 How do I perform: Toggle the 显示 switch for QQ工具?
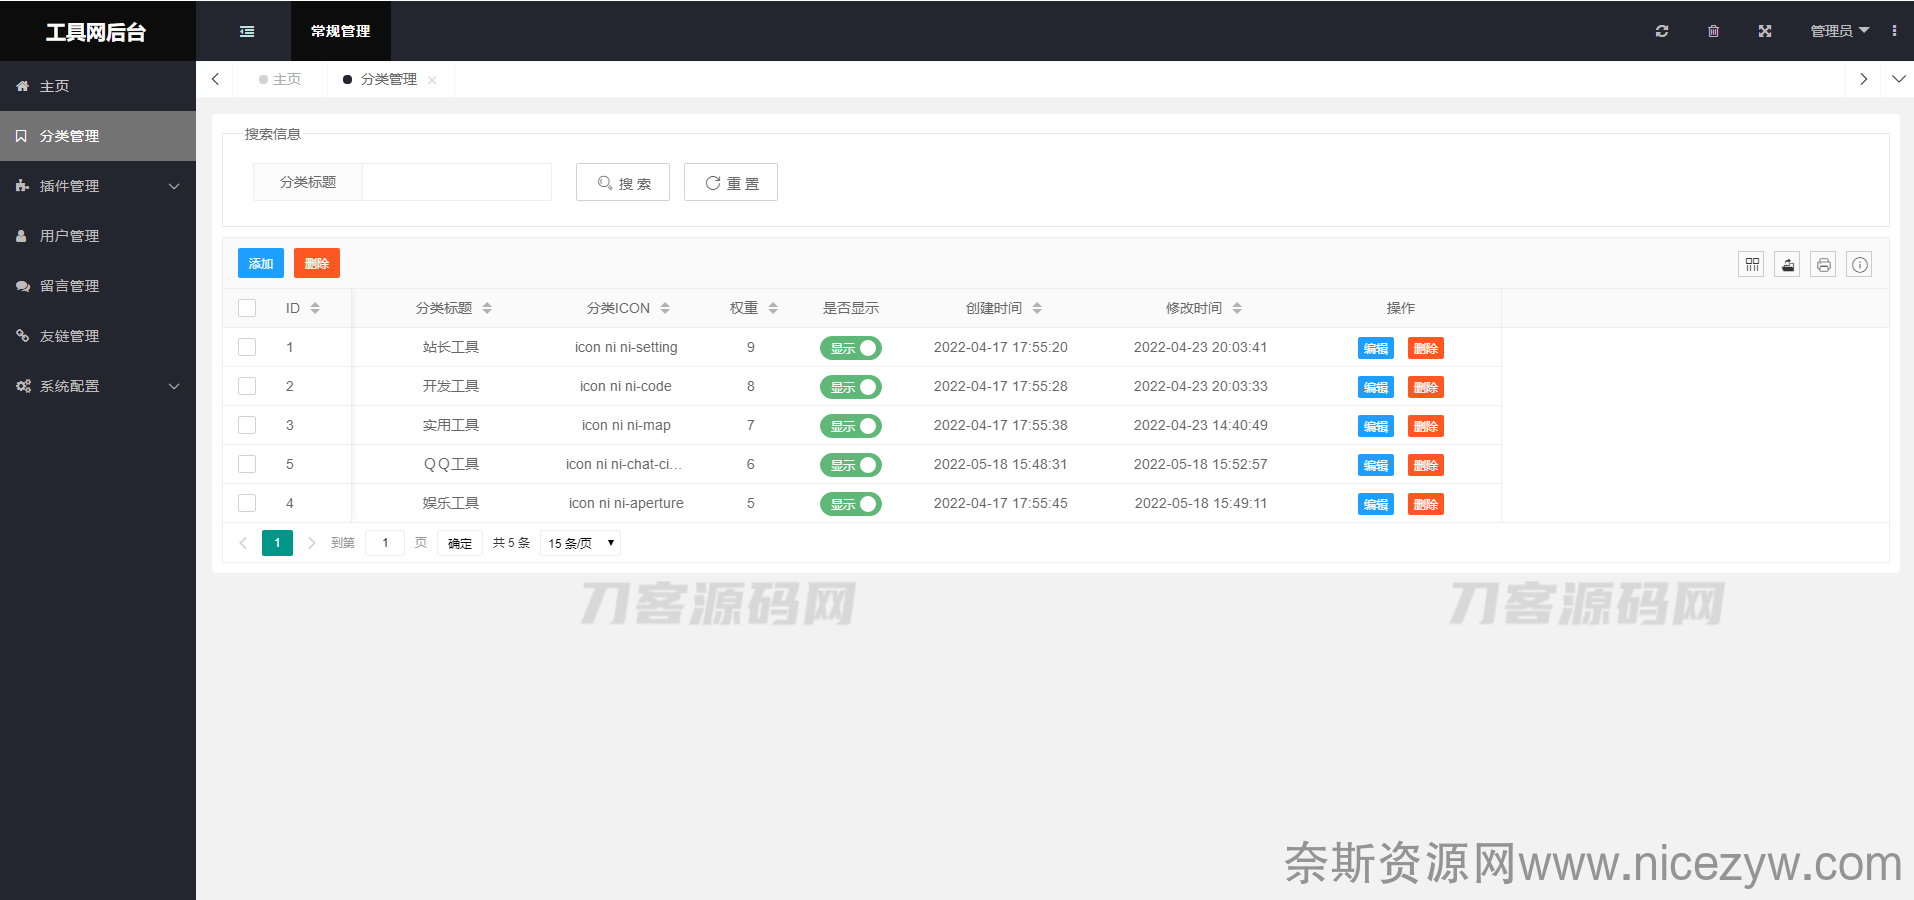[850, 465]
